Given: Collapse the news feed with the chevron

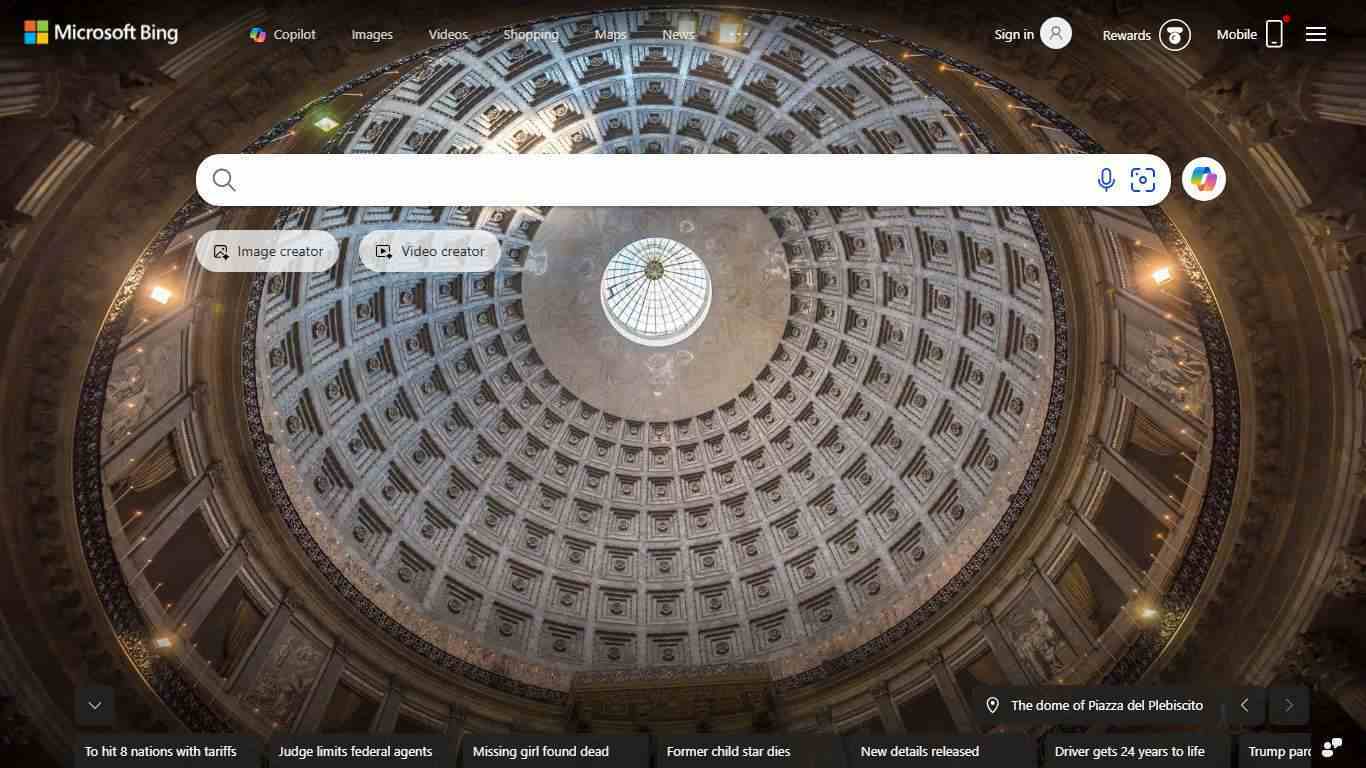Looking at the screenshot, I should click(95, 705).
